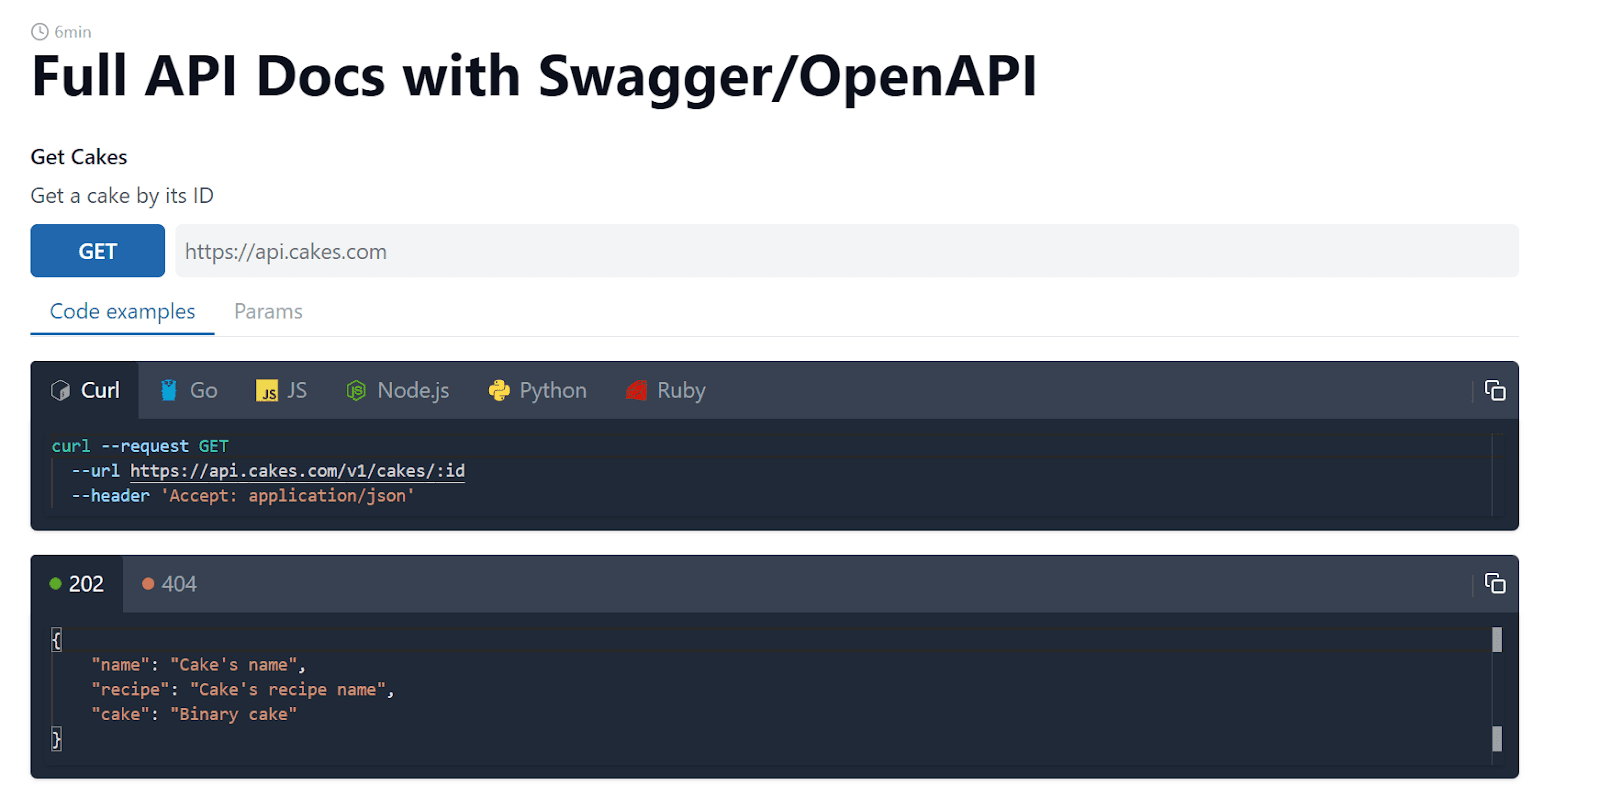Click the upper scrollbar handle in response panel
Screen dimensions: 1600x810
point(1497,639)
